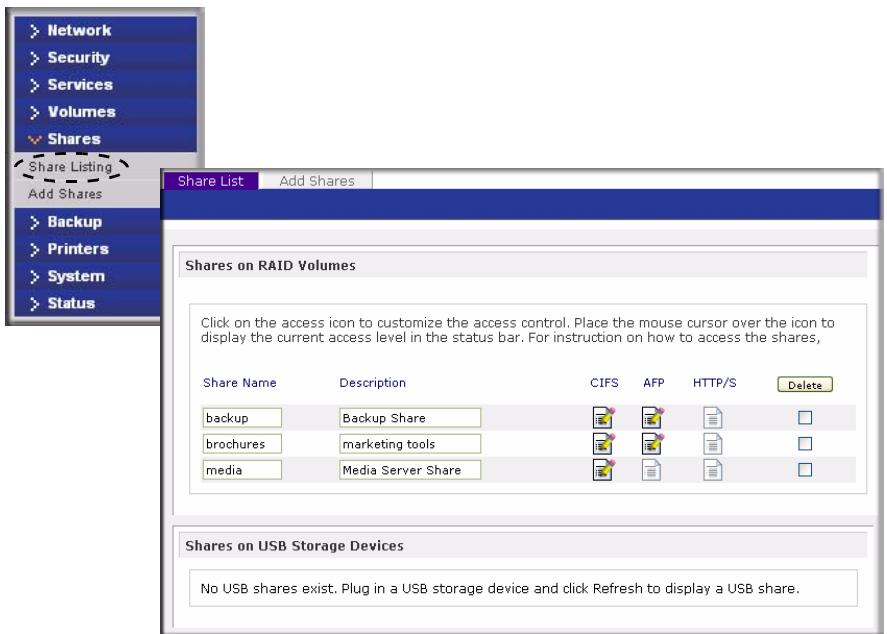Edit the backup share name field

(x=242, y=418)
